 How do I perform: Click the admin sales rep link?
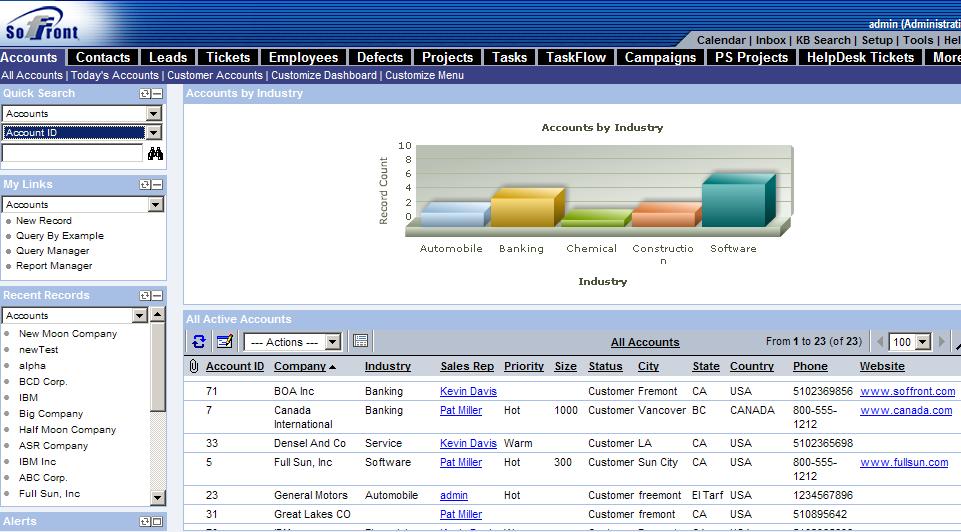[454, 495]
